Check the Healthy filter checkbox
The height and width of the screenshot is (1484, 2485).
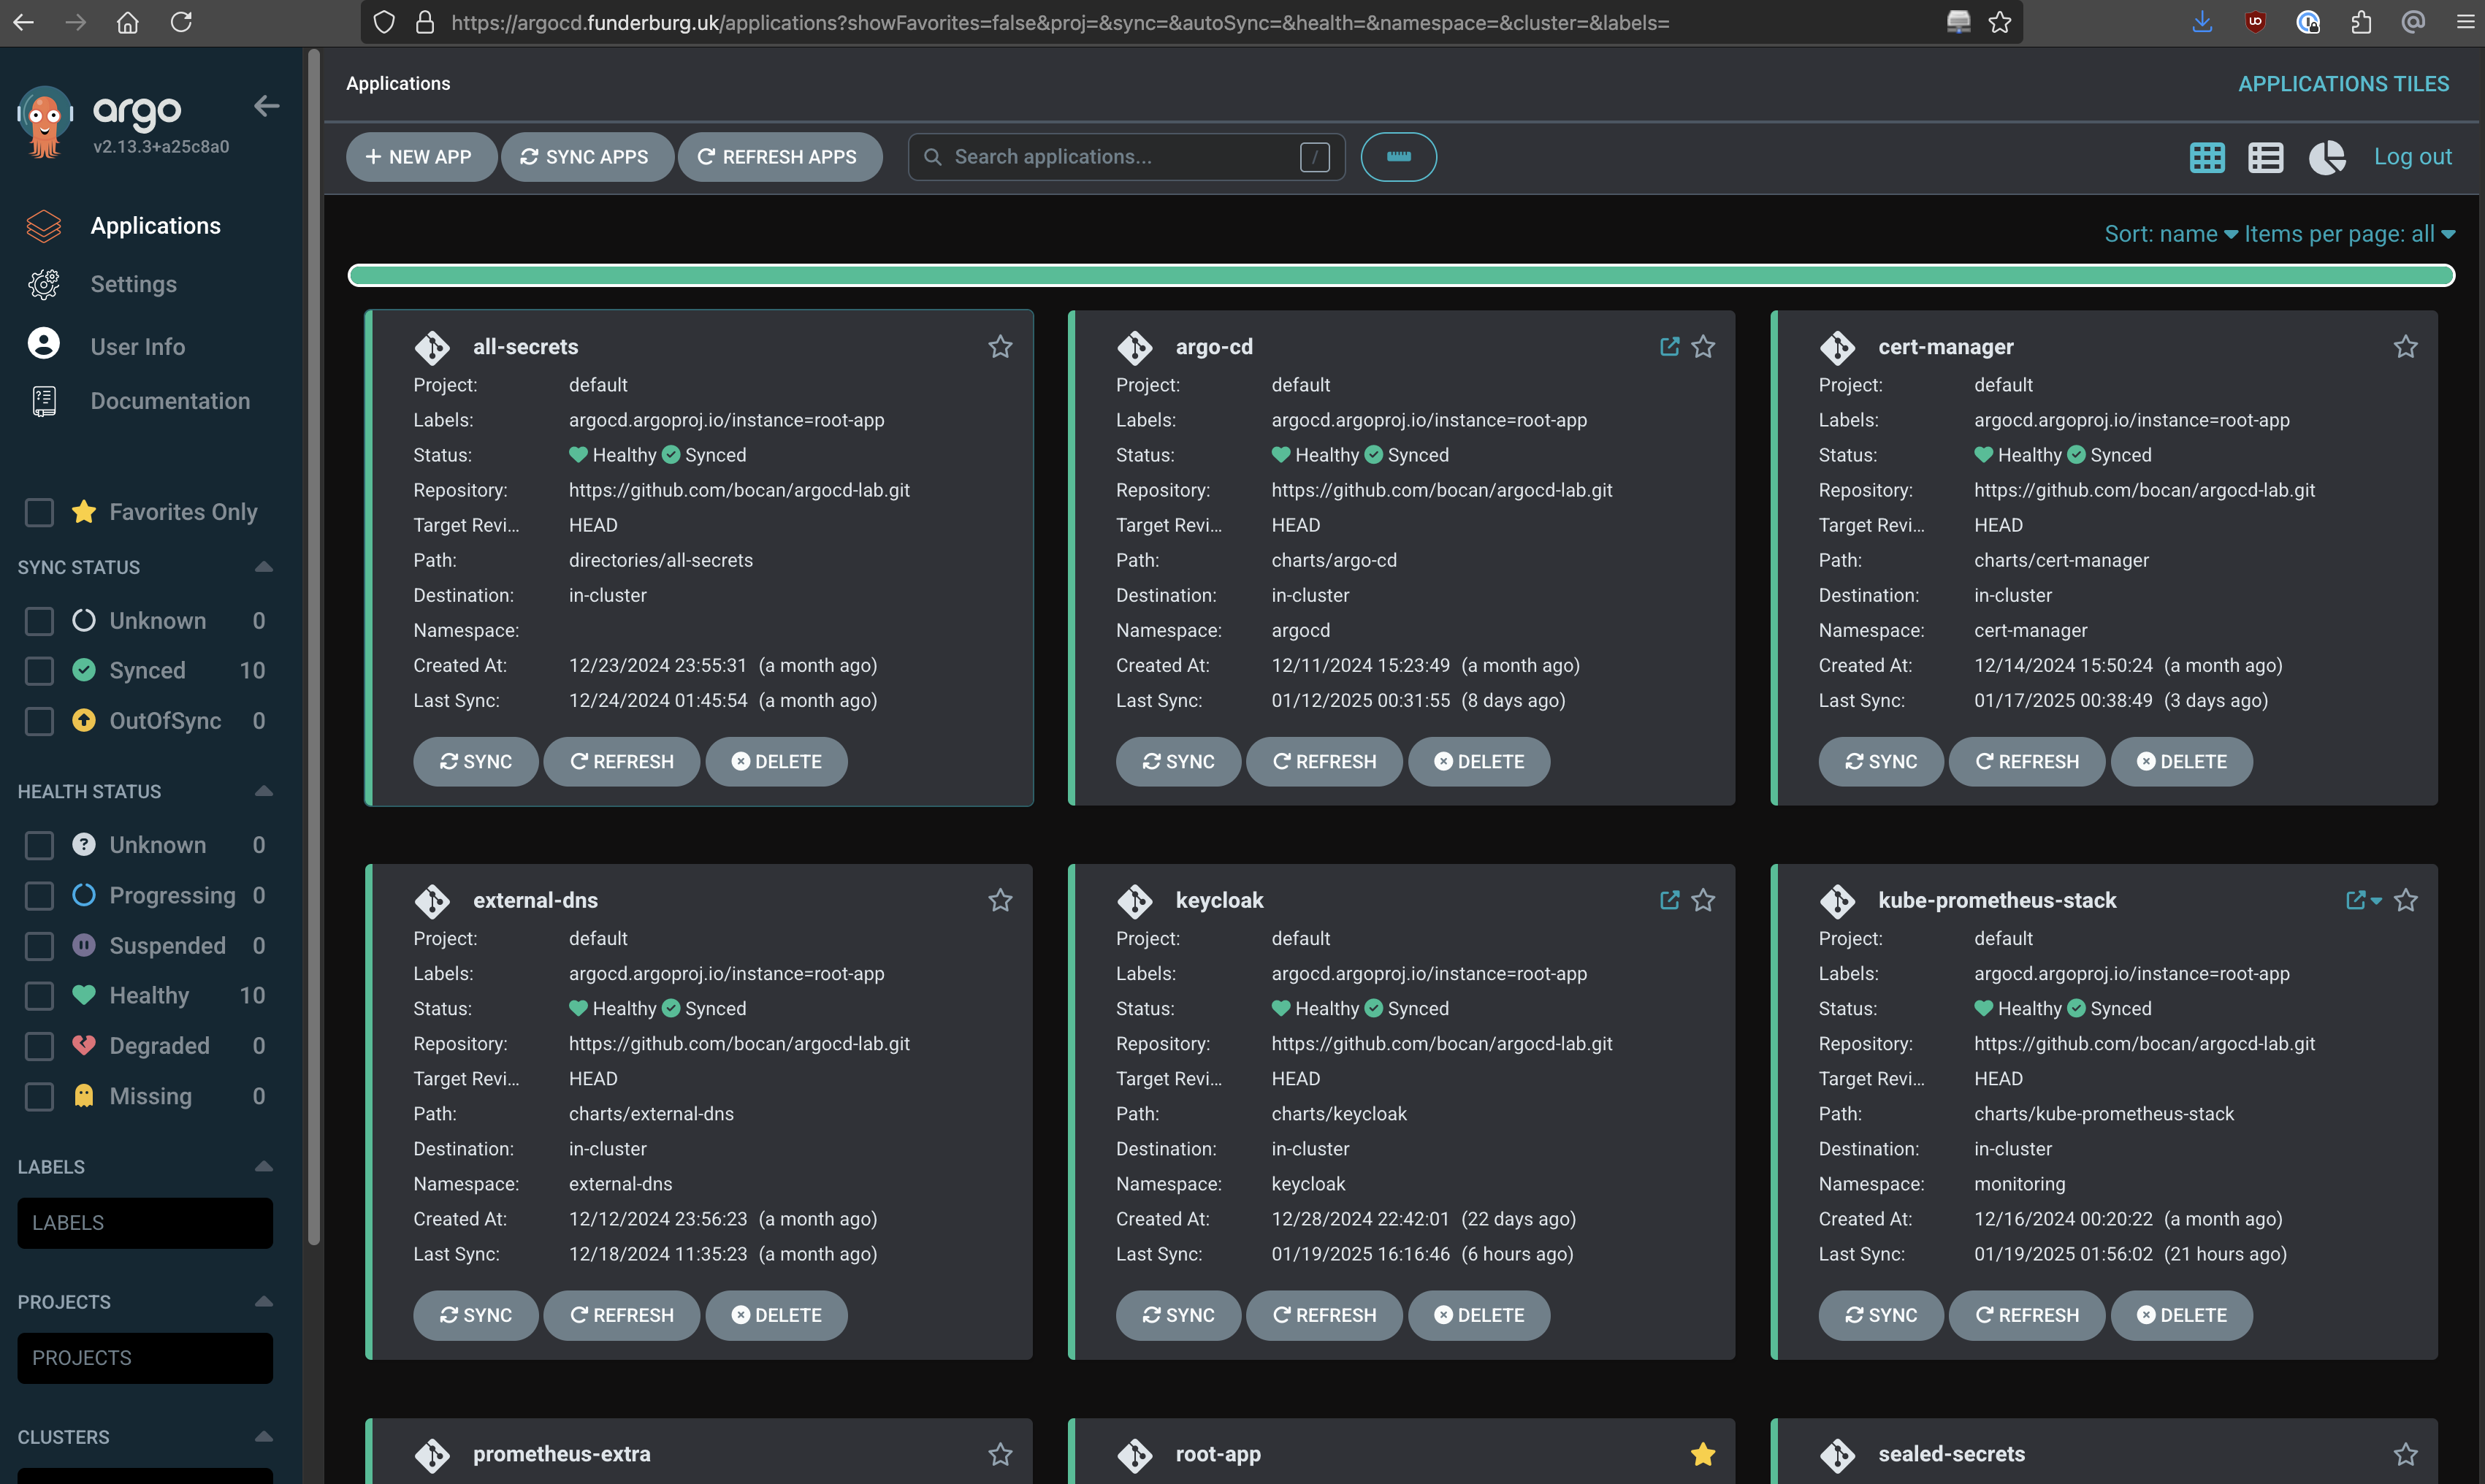pos(39,995)
